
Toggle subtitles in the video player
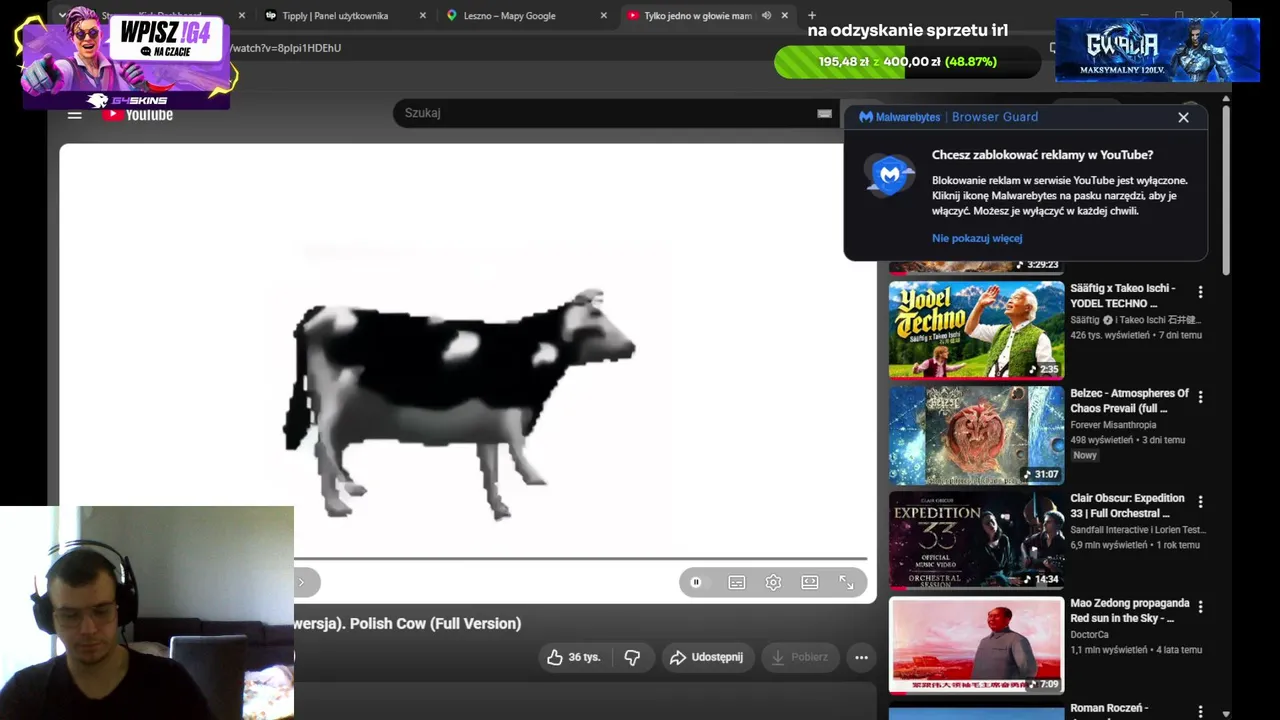point(737,582)
